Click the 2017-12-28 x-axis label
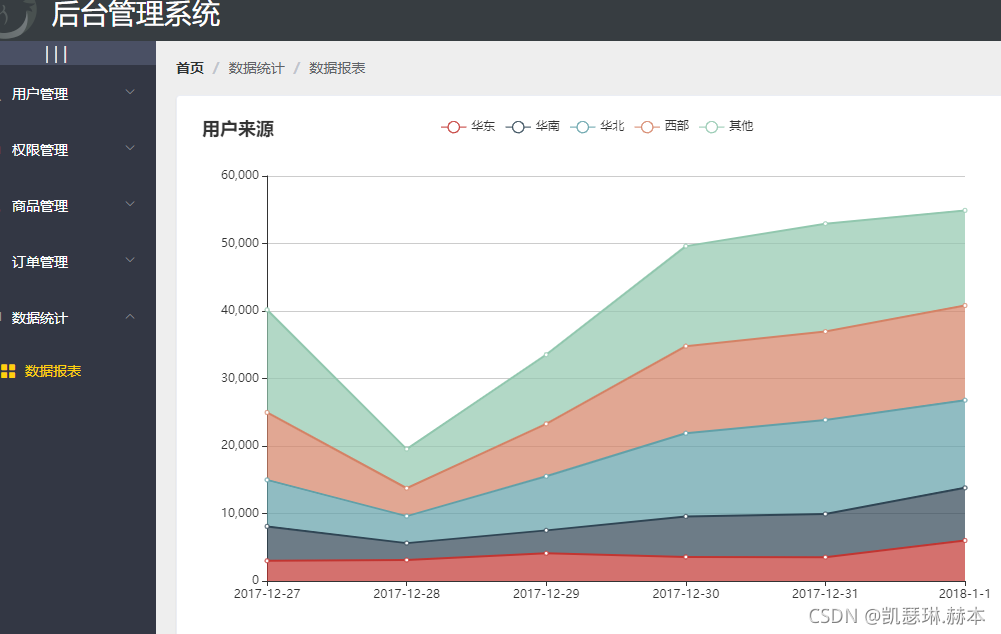This screenshot has height=634, width=1001. click(407, 593)
